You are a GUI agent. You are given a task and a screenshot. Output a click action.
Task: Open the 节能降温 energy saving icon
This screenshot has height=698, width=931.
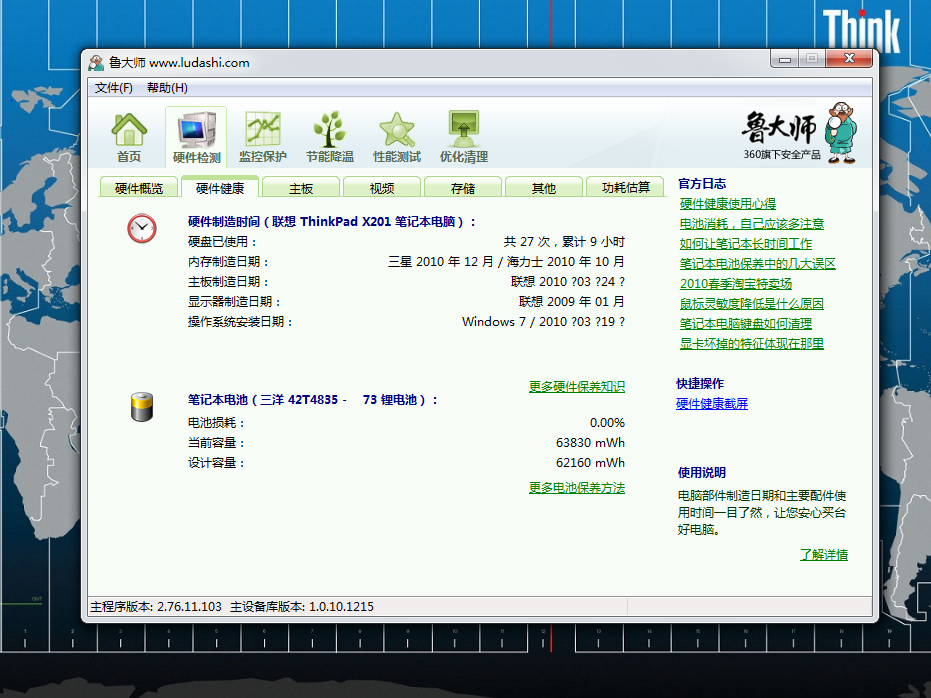click(x=330, y=138)
